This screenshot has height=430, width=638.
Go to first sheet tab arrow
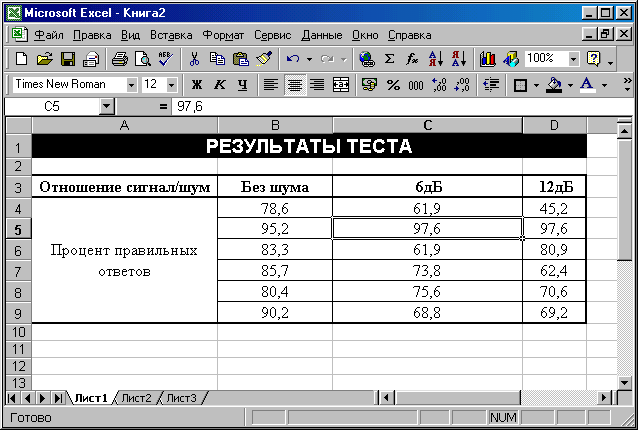click(x=12, y=398)
